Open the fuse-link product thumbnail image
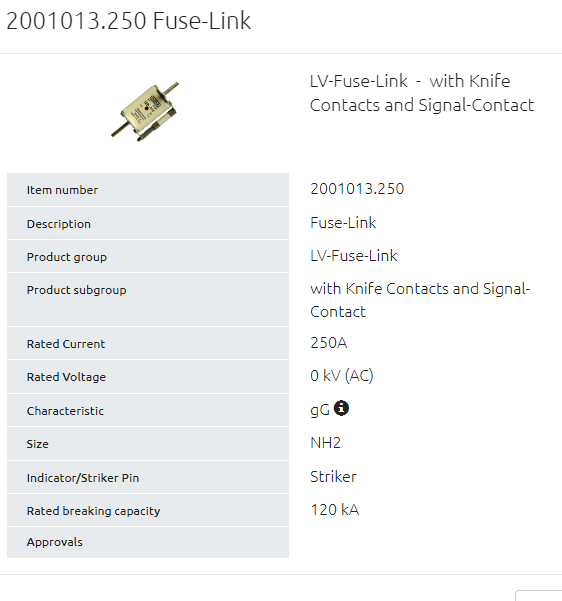562x601 pixels. click(x=145, y=111)
